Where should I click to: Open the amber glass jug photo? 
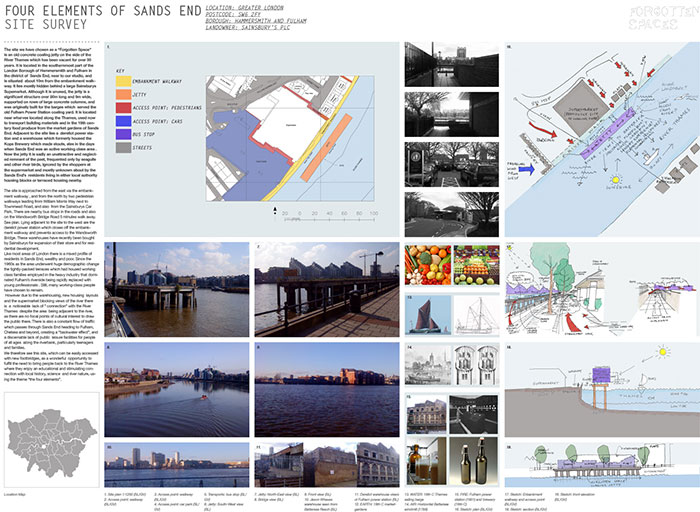pos(426,461)
